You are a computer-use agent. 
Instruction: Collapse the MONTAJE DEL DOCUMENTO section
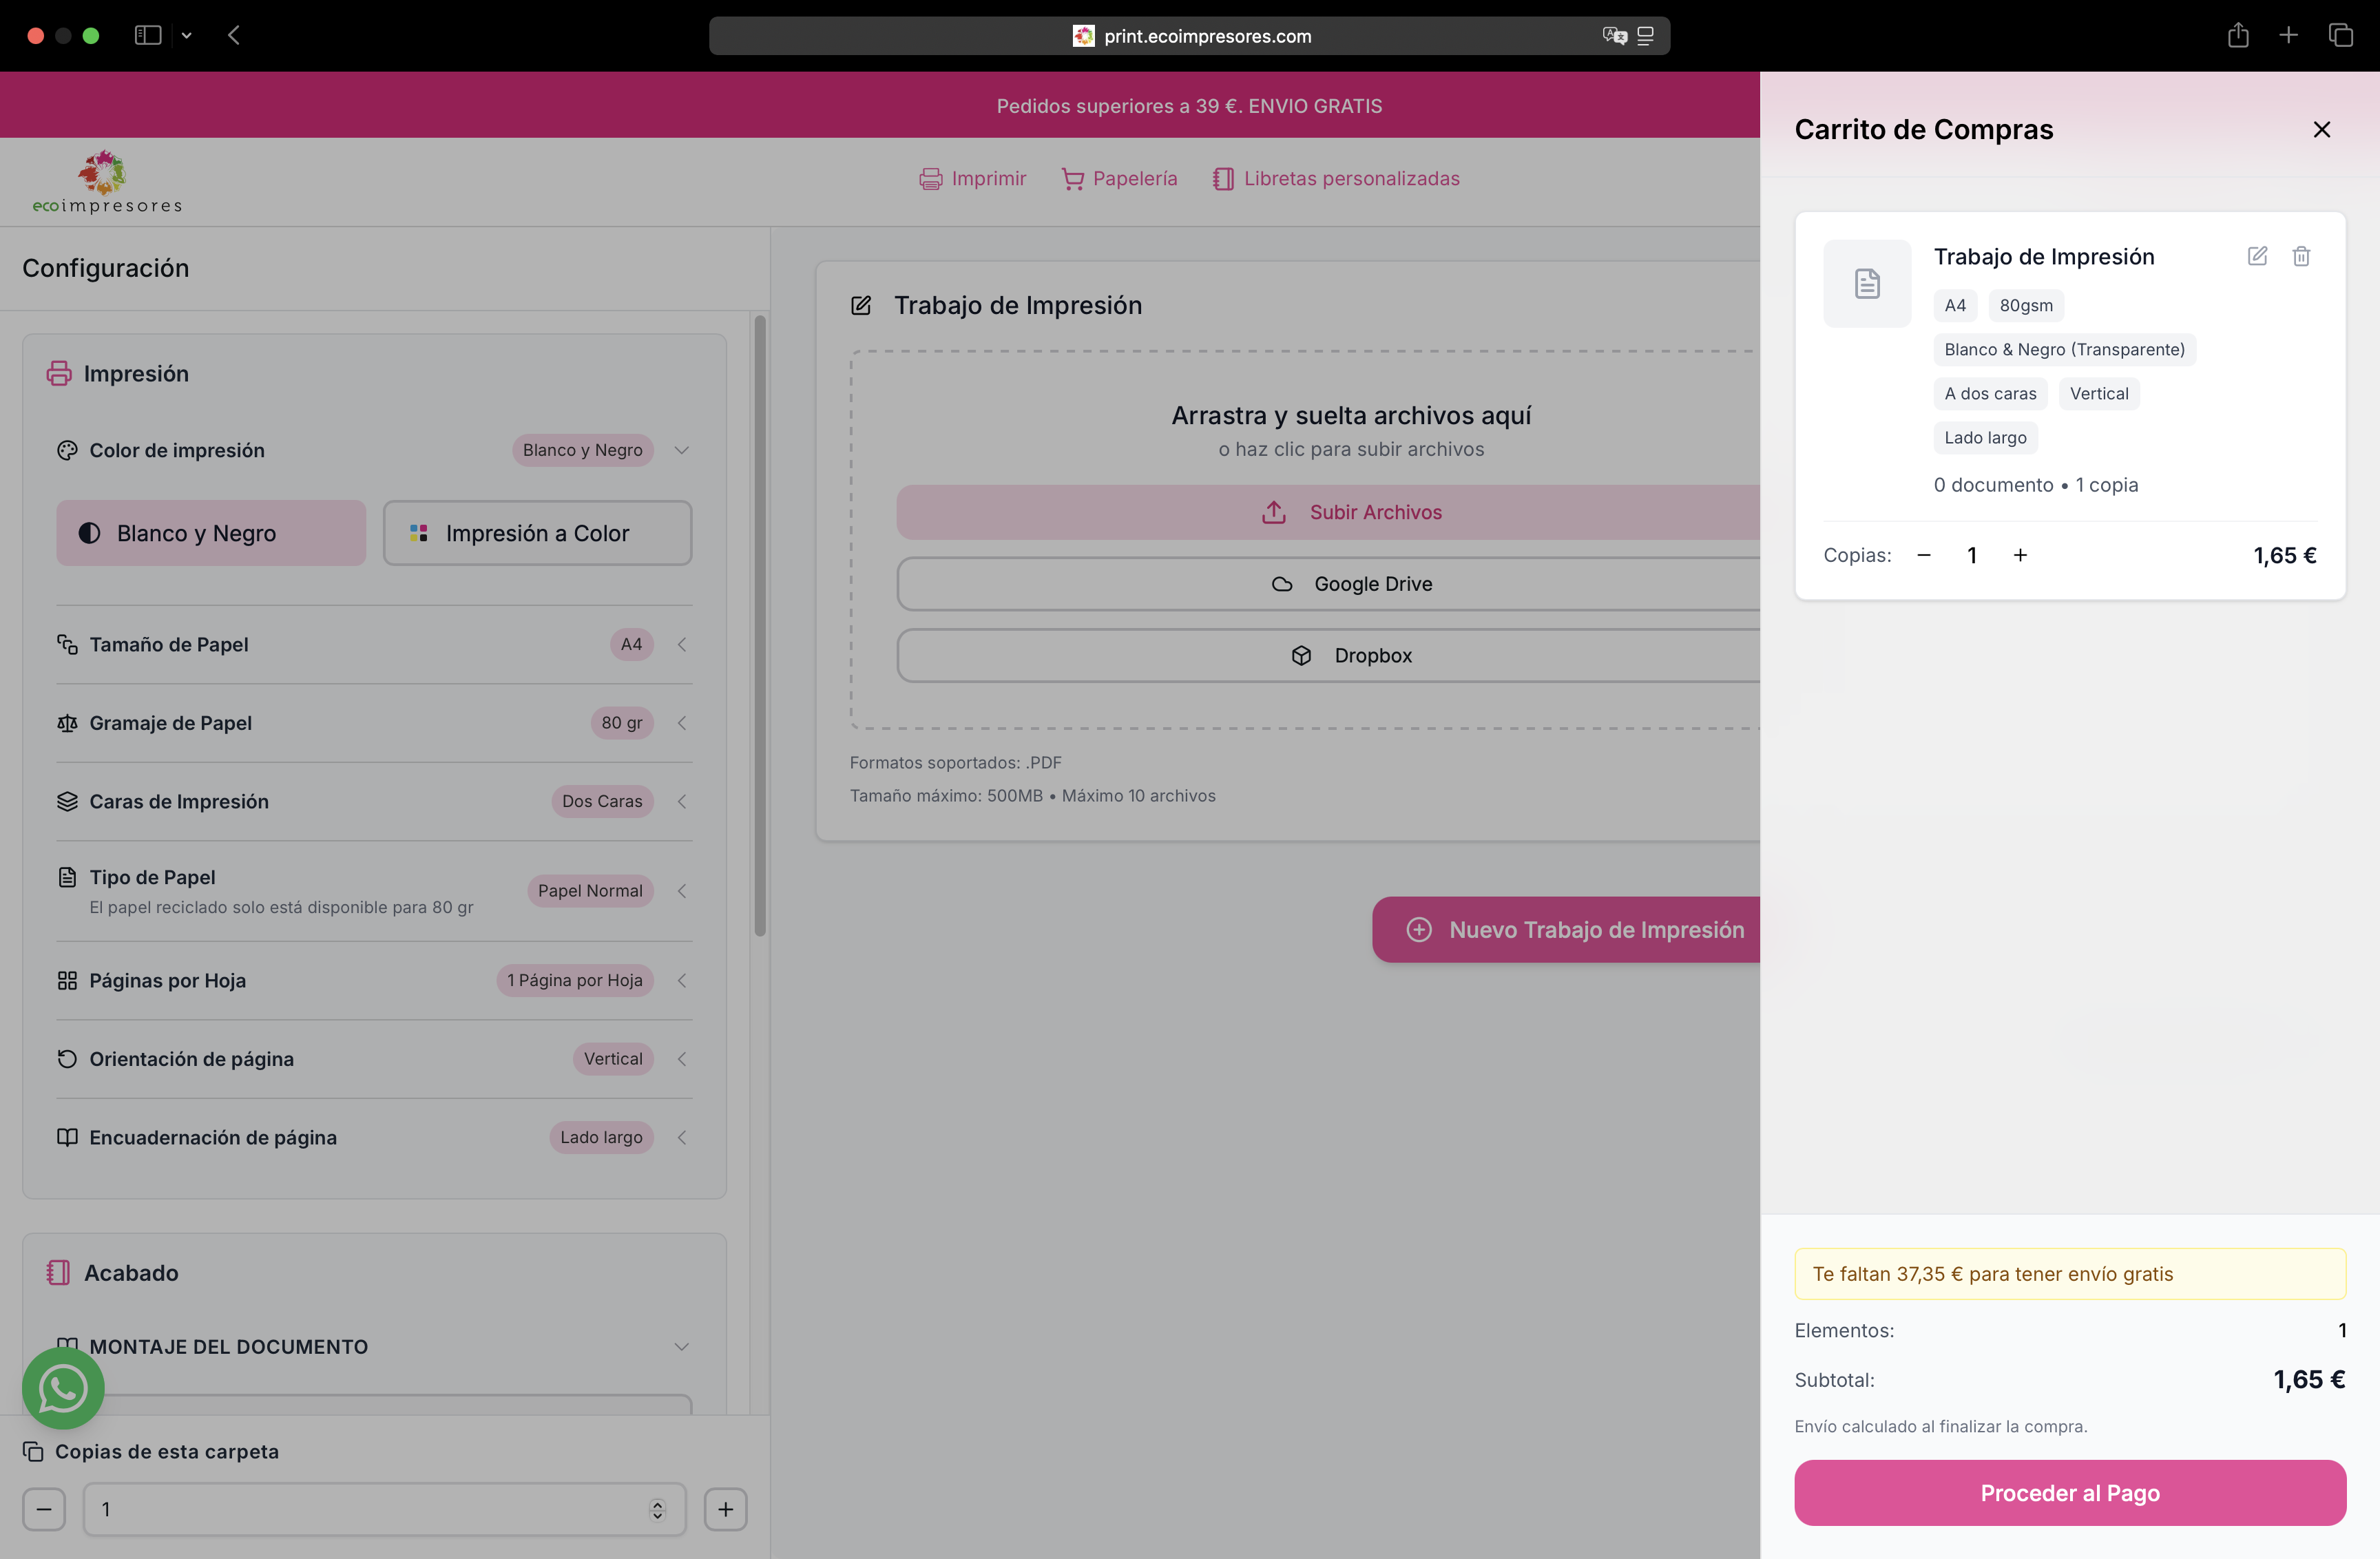pyautogui.click(x=683, y=1346)
